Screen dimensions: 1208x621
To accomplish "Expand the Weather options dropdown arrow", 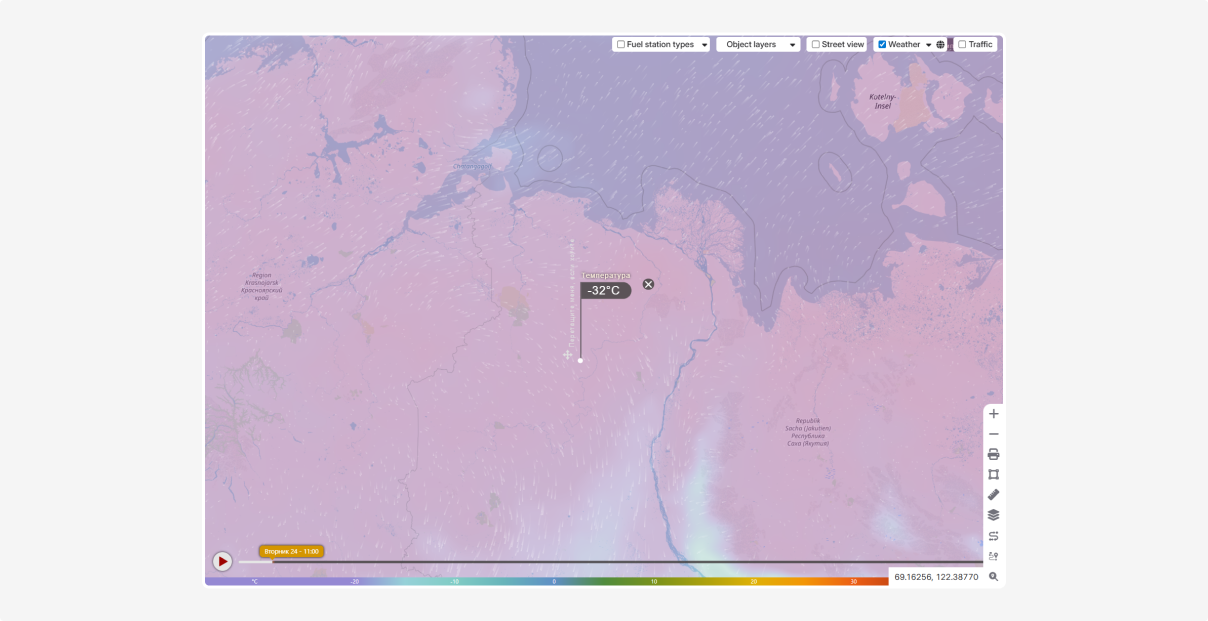I will click(x=928, y=45).
